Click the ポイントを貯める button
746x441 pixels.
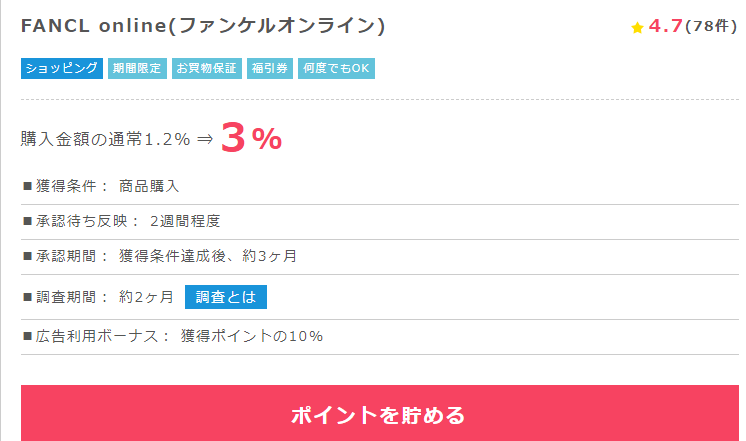(380, 413)
